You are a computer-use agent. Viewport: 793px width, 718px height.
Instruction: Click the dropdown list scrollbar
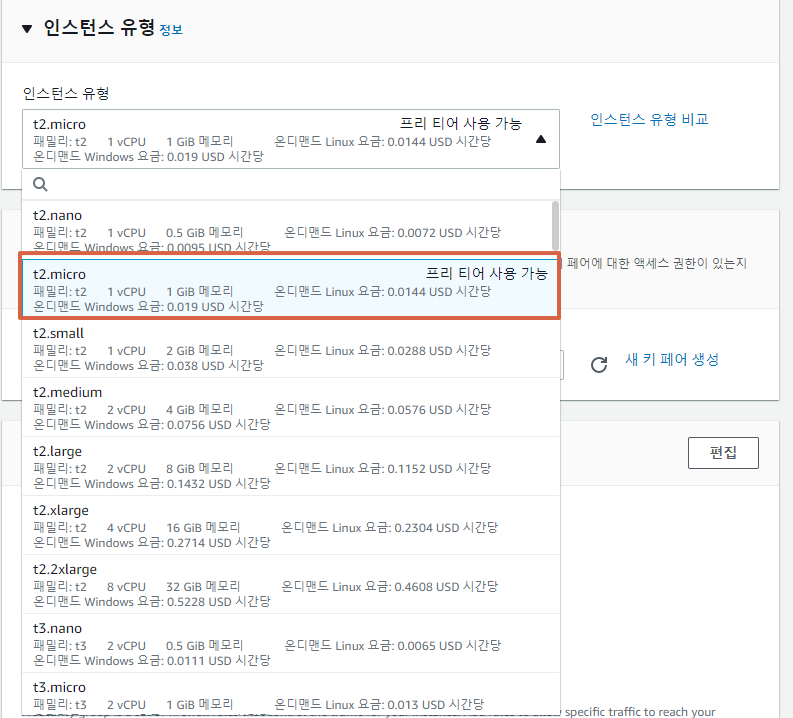click(555, 226)
